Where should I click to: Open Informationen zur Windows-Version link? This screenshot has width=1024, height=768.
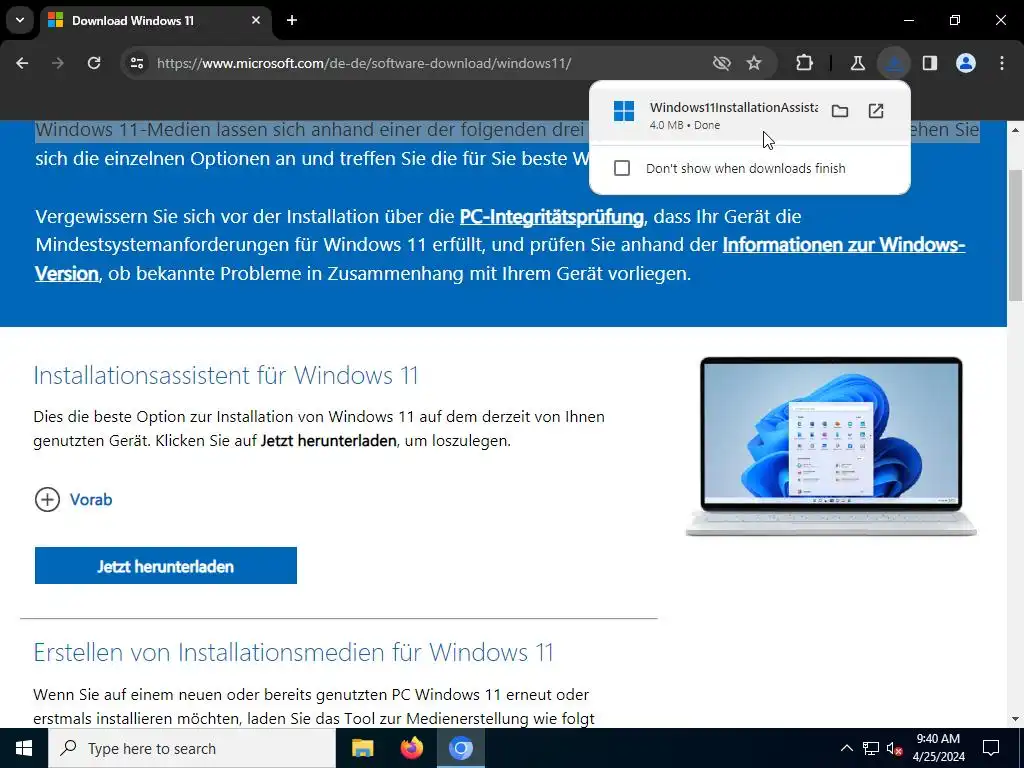click(x=500, y=259)
